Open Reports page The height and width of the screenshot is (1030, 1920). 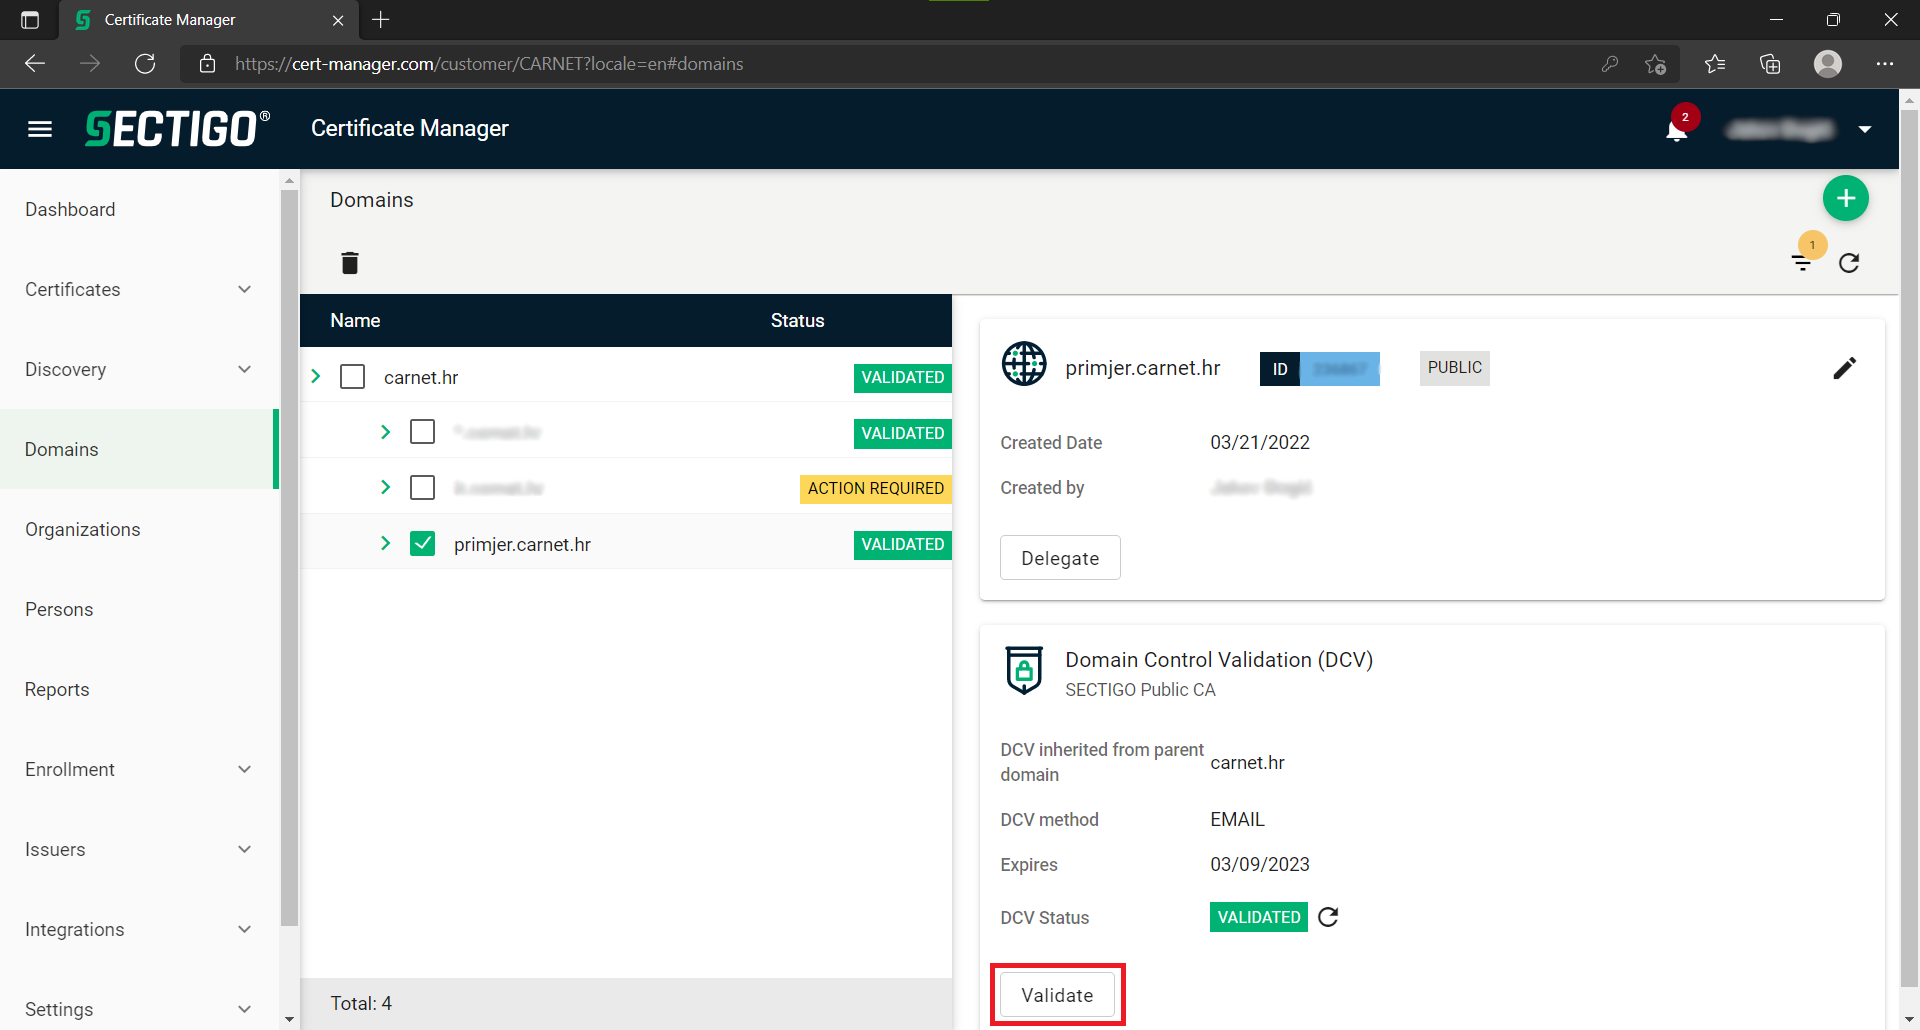pyautogui.click(x=57, y=689)
